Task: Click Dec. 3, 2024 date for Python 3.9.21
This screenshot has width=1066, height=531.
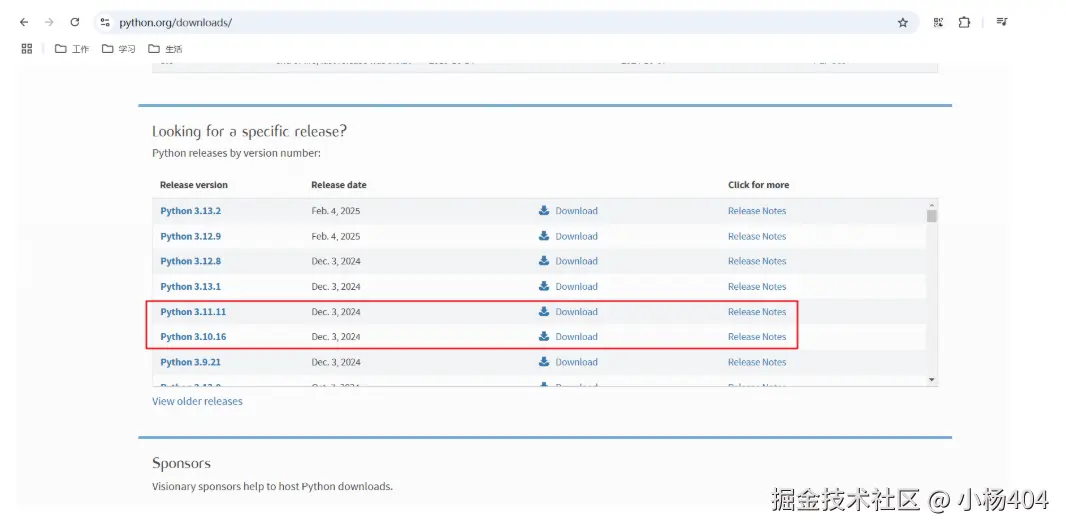Action: pos(336,362)
